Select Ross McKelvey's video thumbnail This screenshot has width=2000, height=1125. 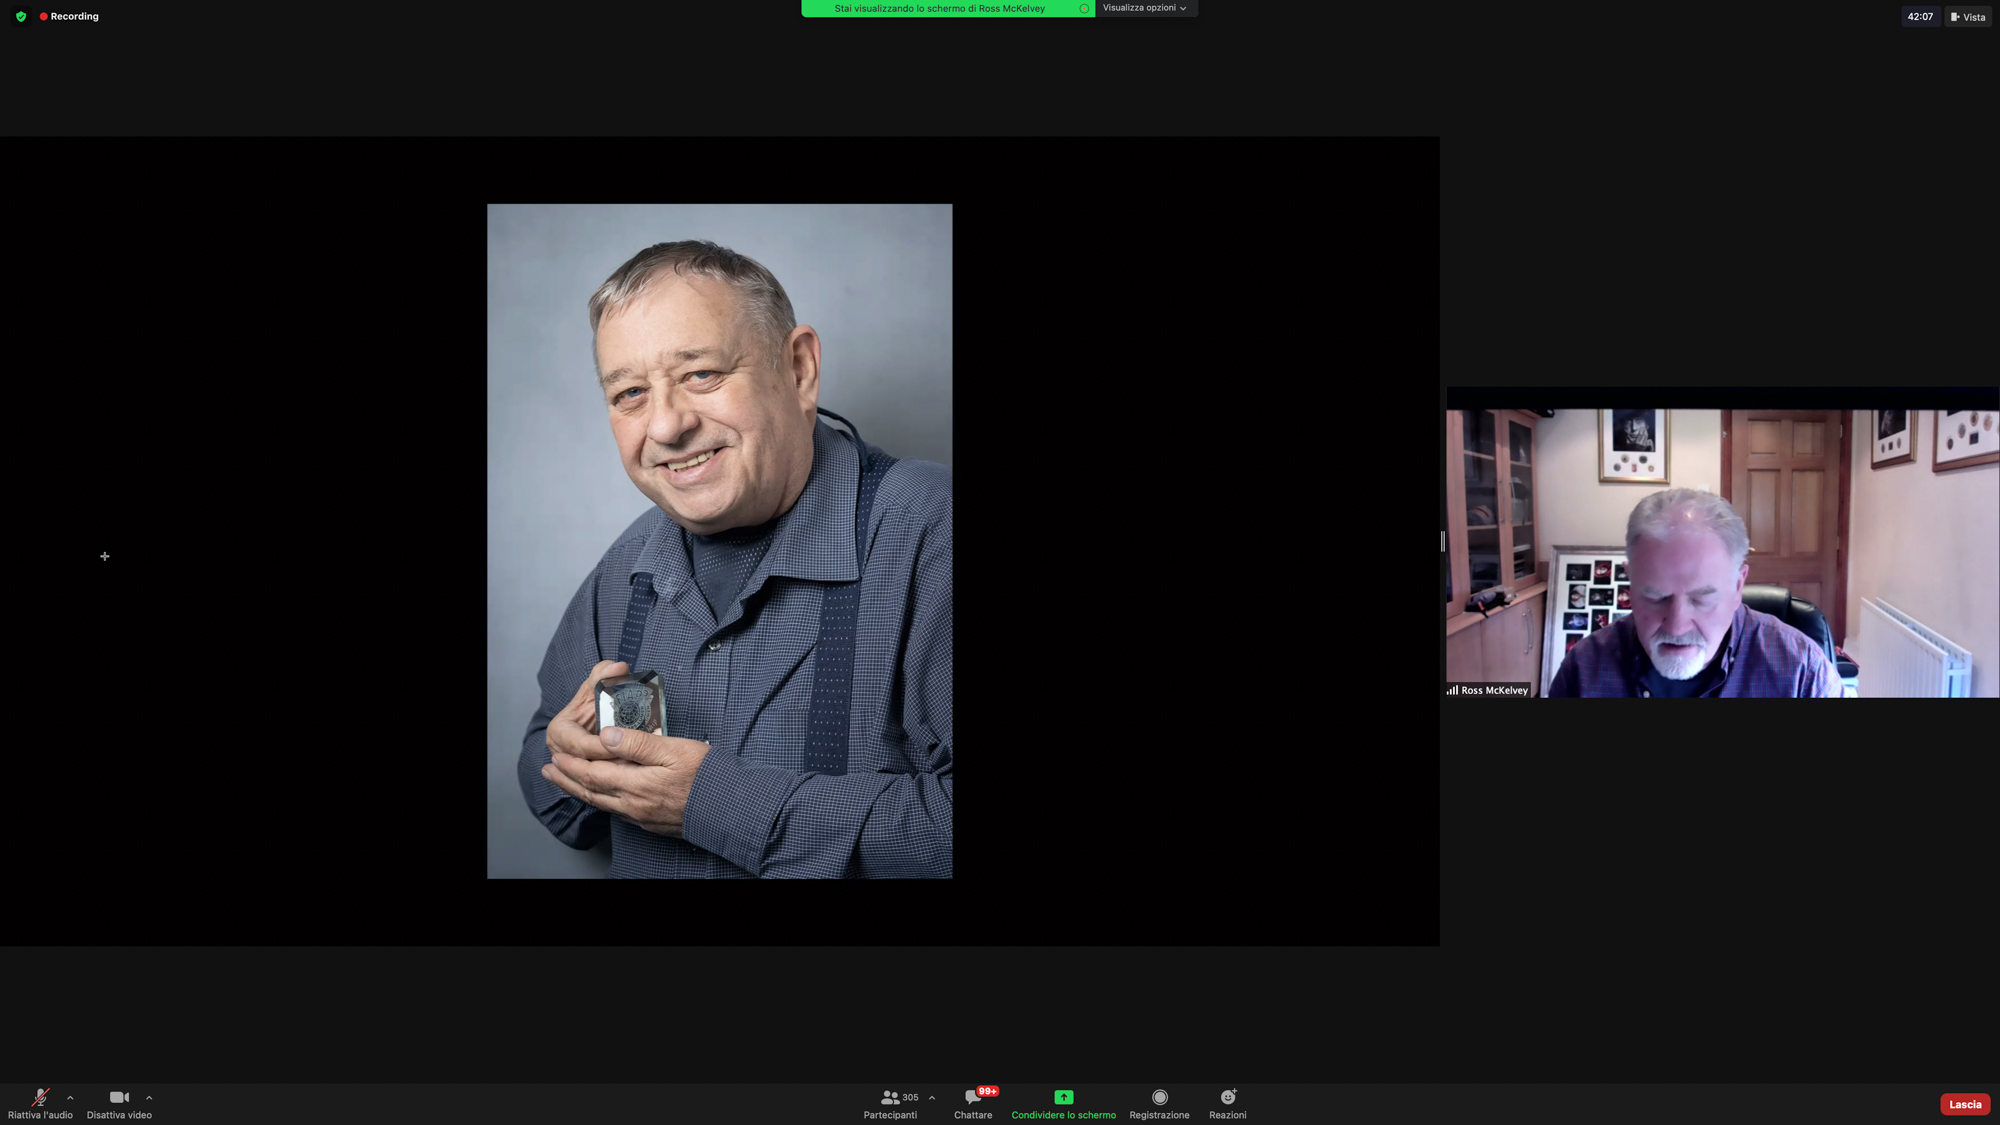(1722, 552)
